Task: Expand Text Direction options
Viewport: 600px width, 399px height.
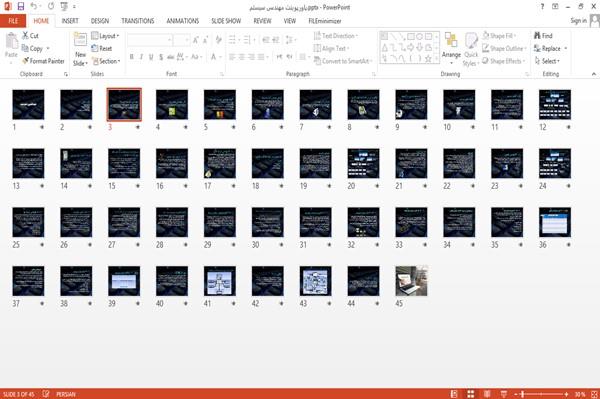Action: tap(336, 36)
